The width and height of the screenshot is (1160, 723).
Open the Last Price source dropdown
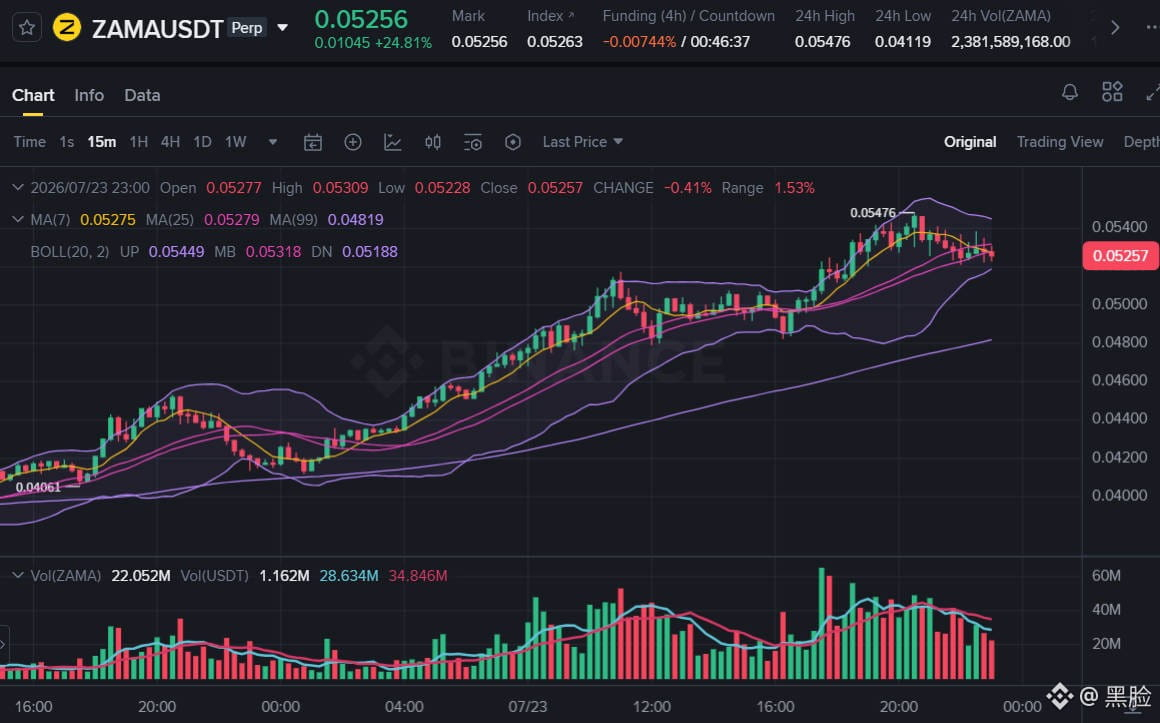click(x=583, y=141)
